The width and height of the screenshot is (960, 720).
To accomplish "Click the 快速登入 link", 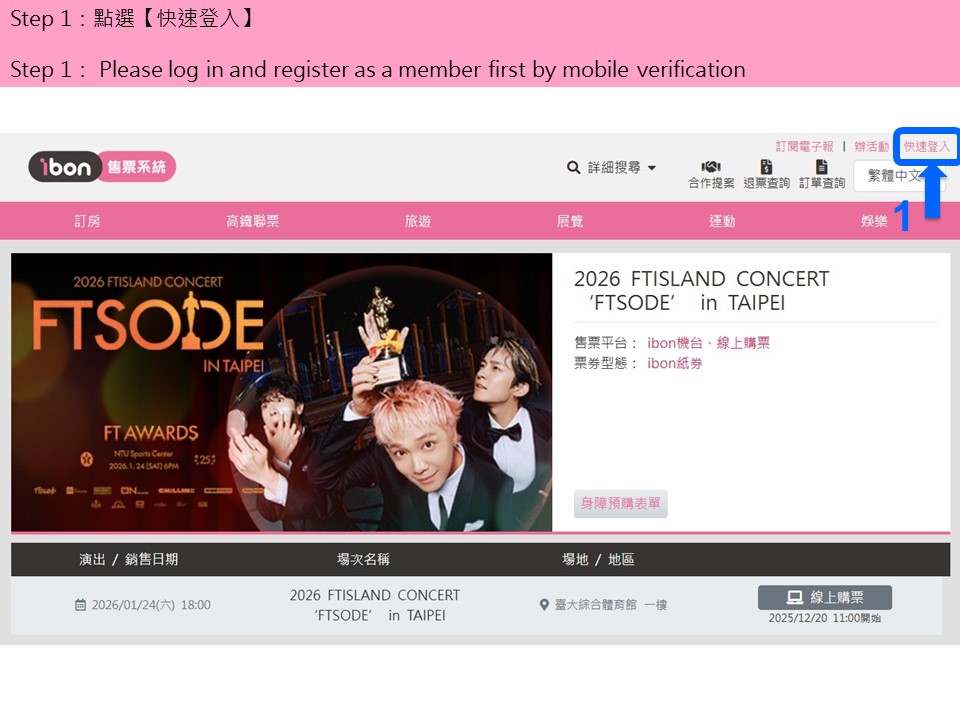I will click(926, 146).
